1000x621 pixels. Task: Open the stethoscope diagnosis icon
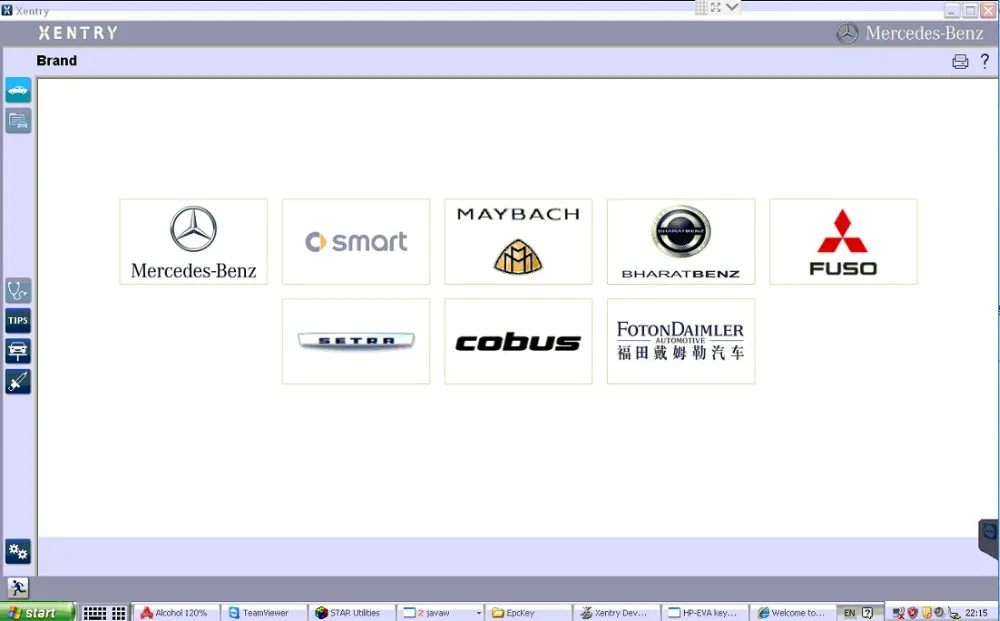click(18, 291)
